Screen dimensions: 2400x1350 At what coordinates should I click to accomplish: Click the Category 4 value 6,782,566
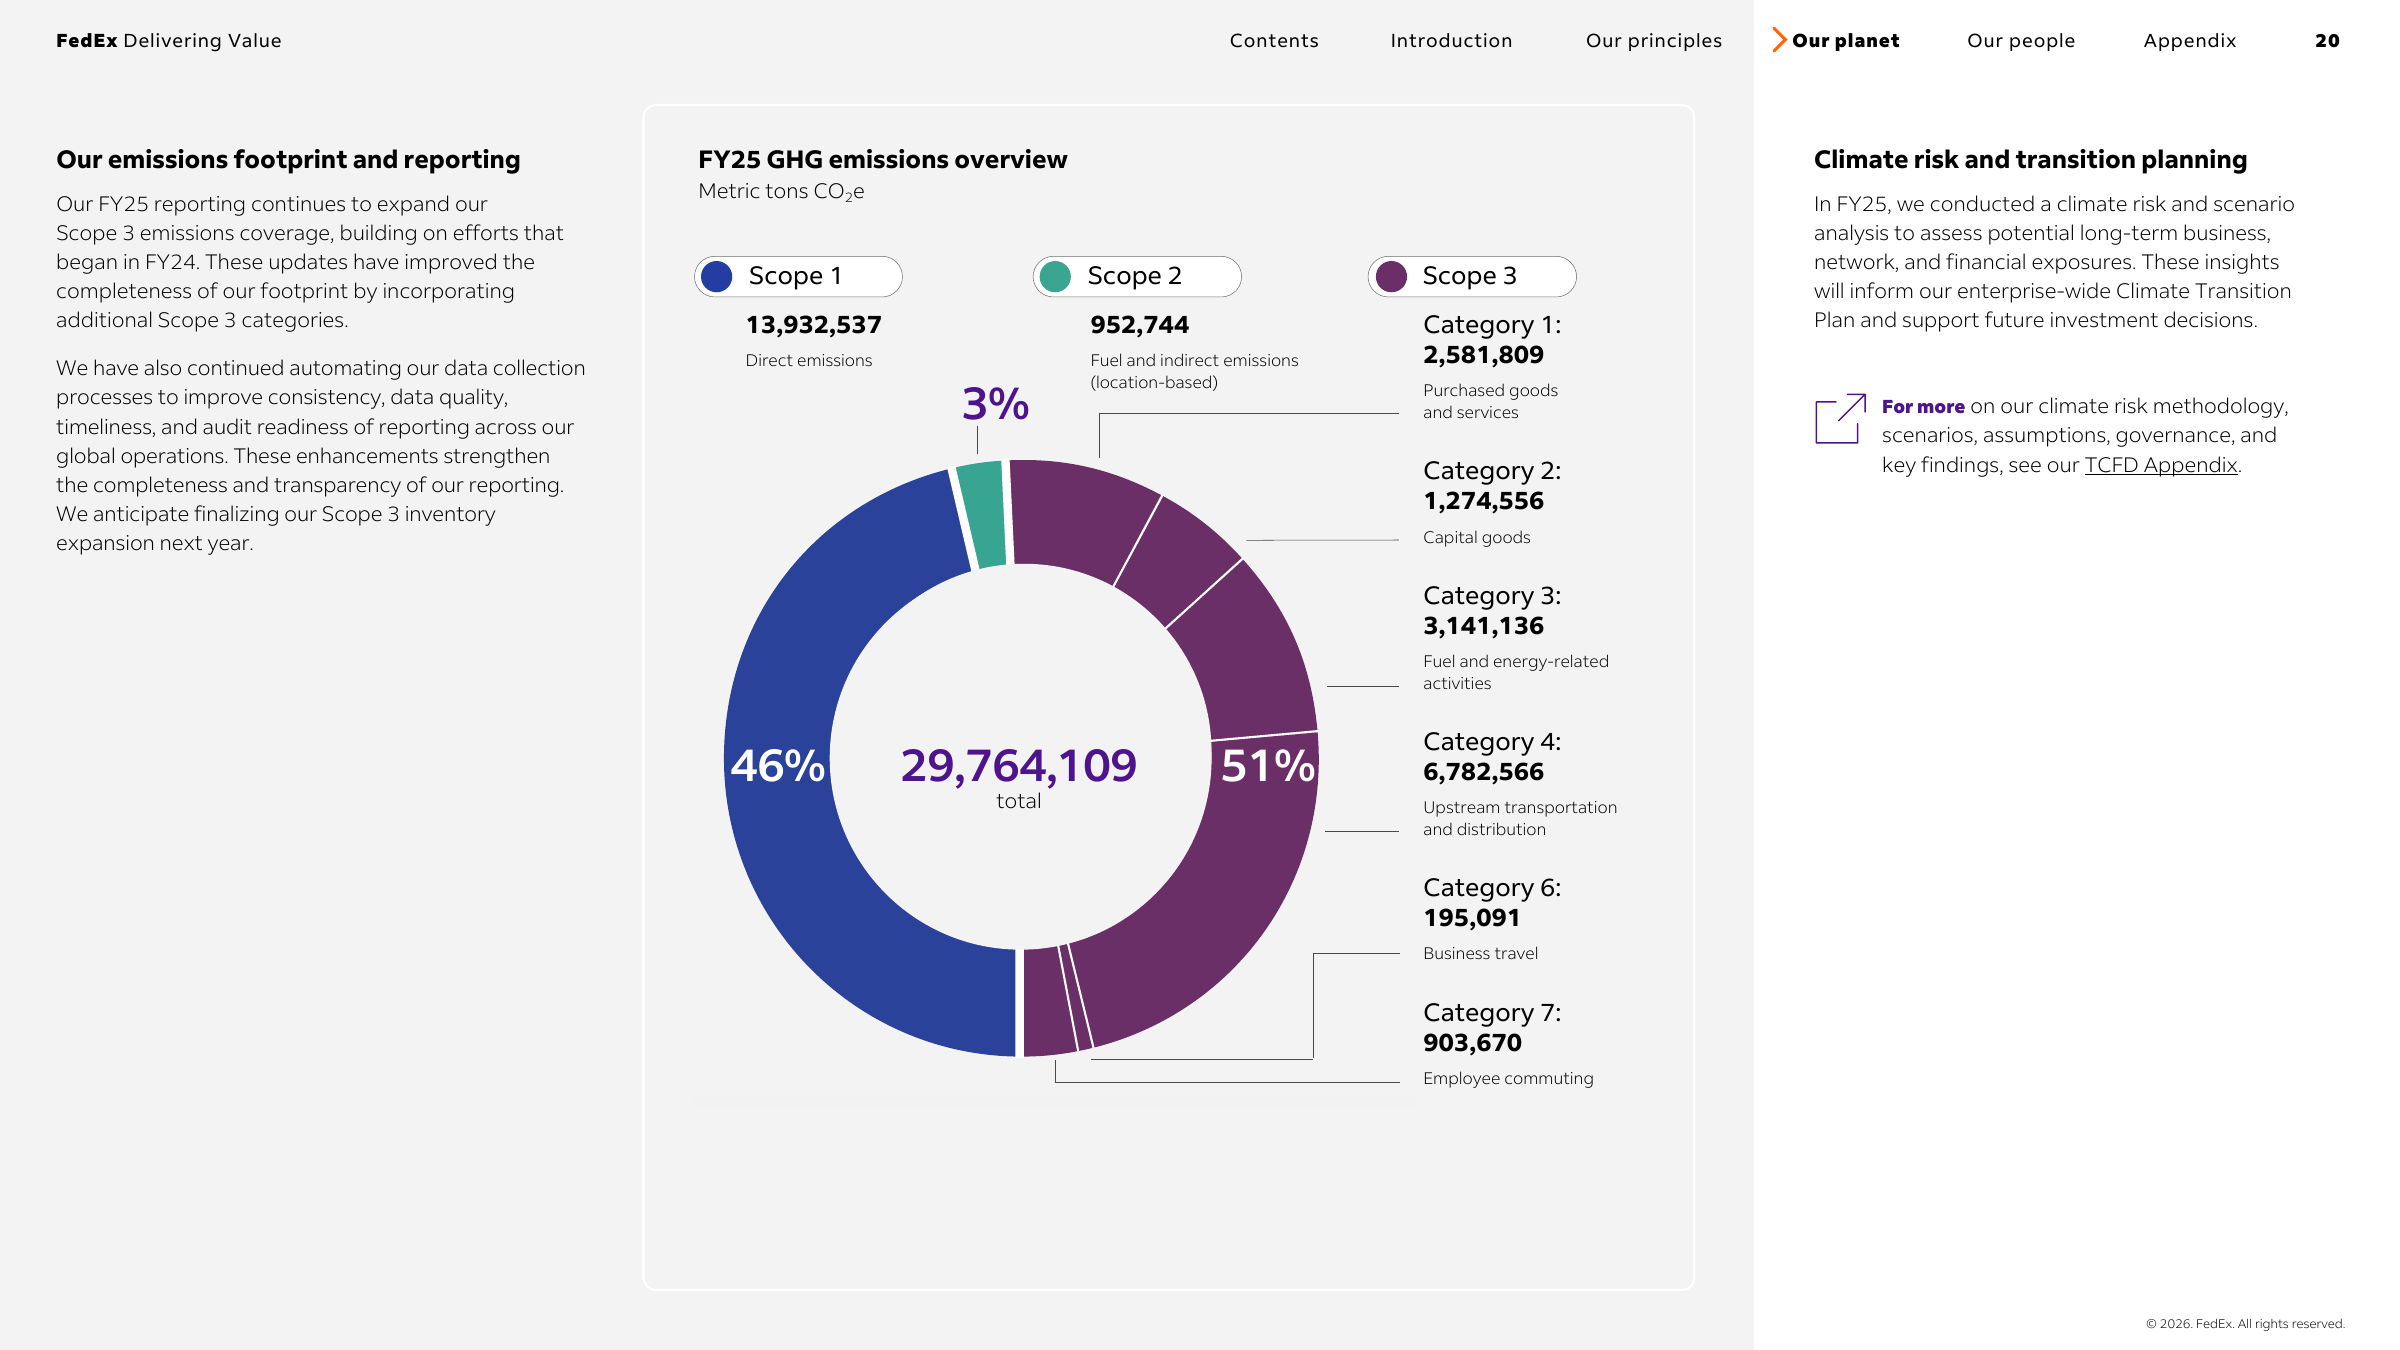pos(1483,772)
